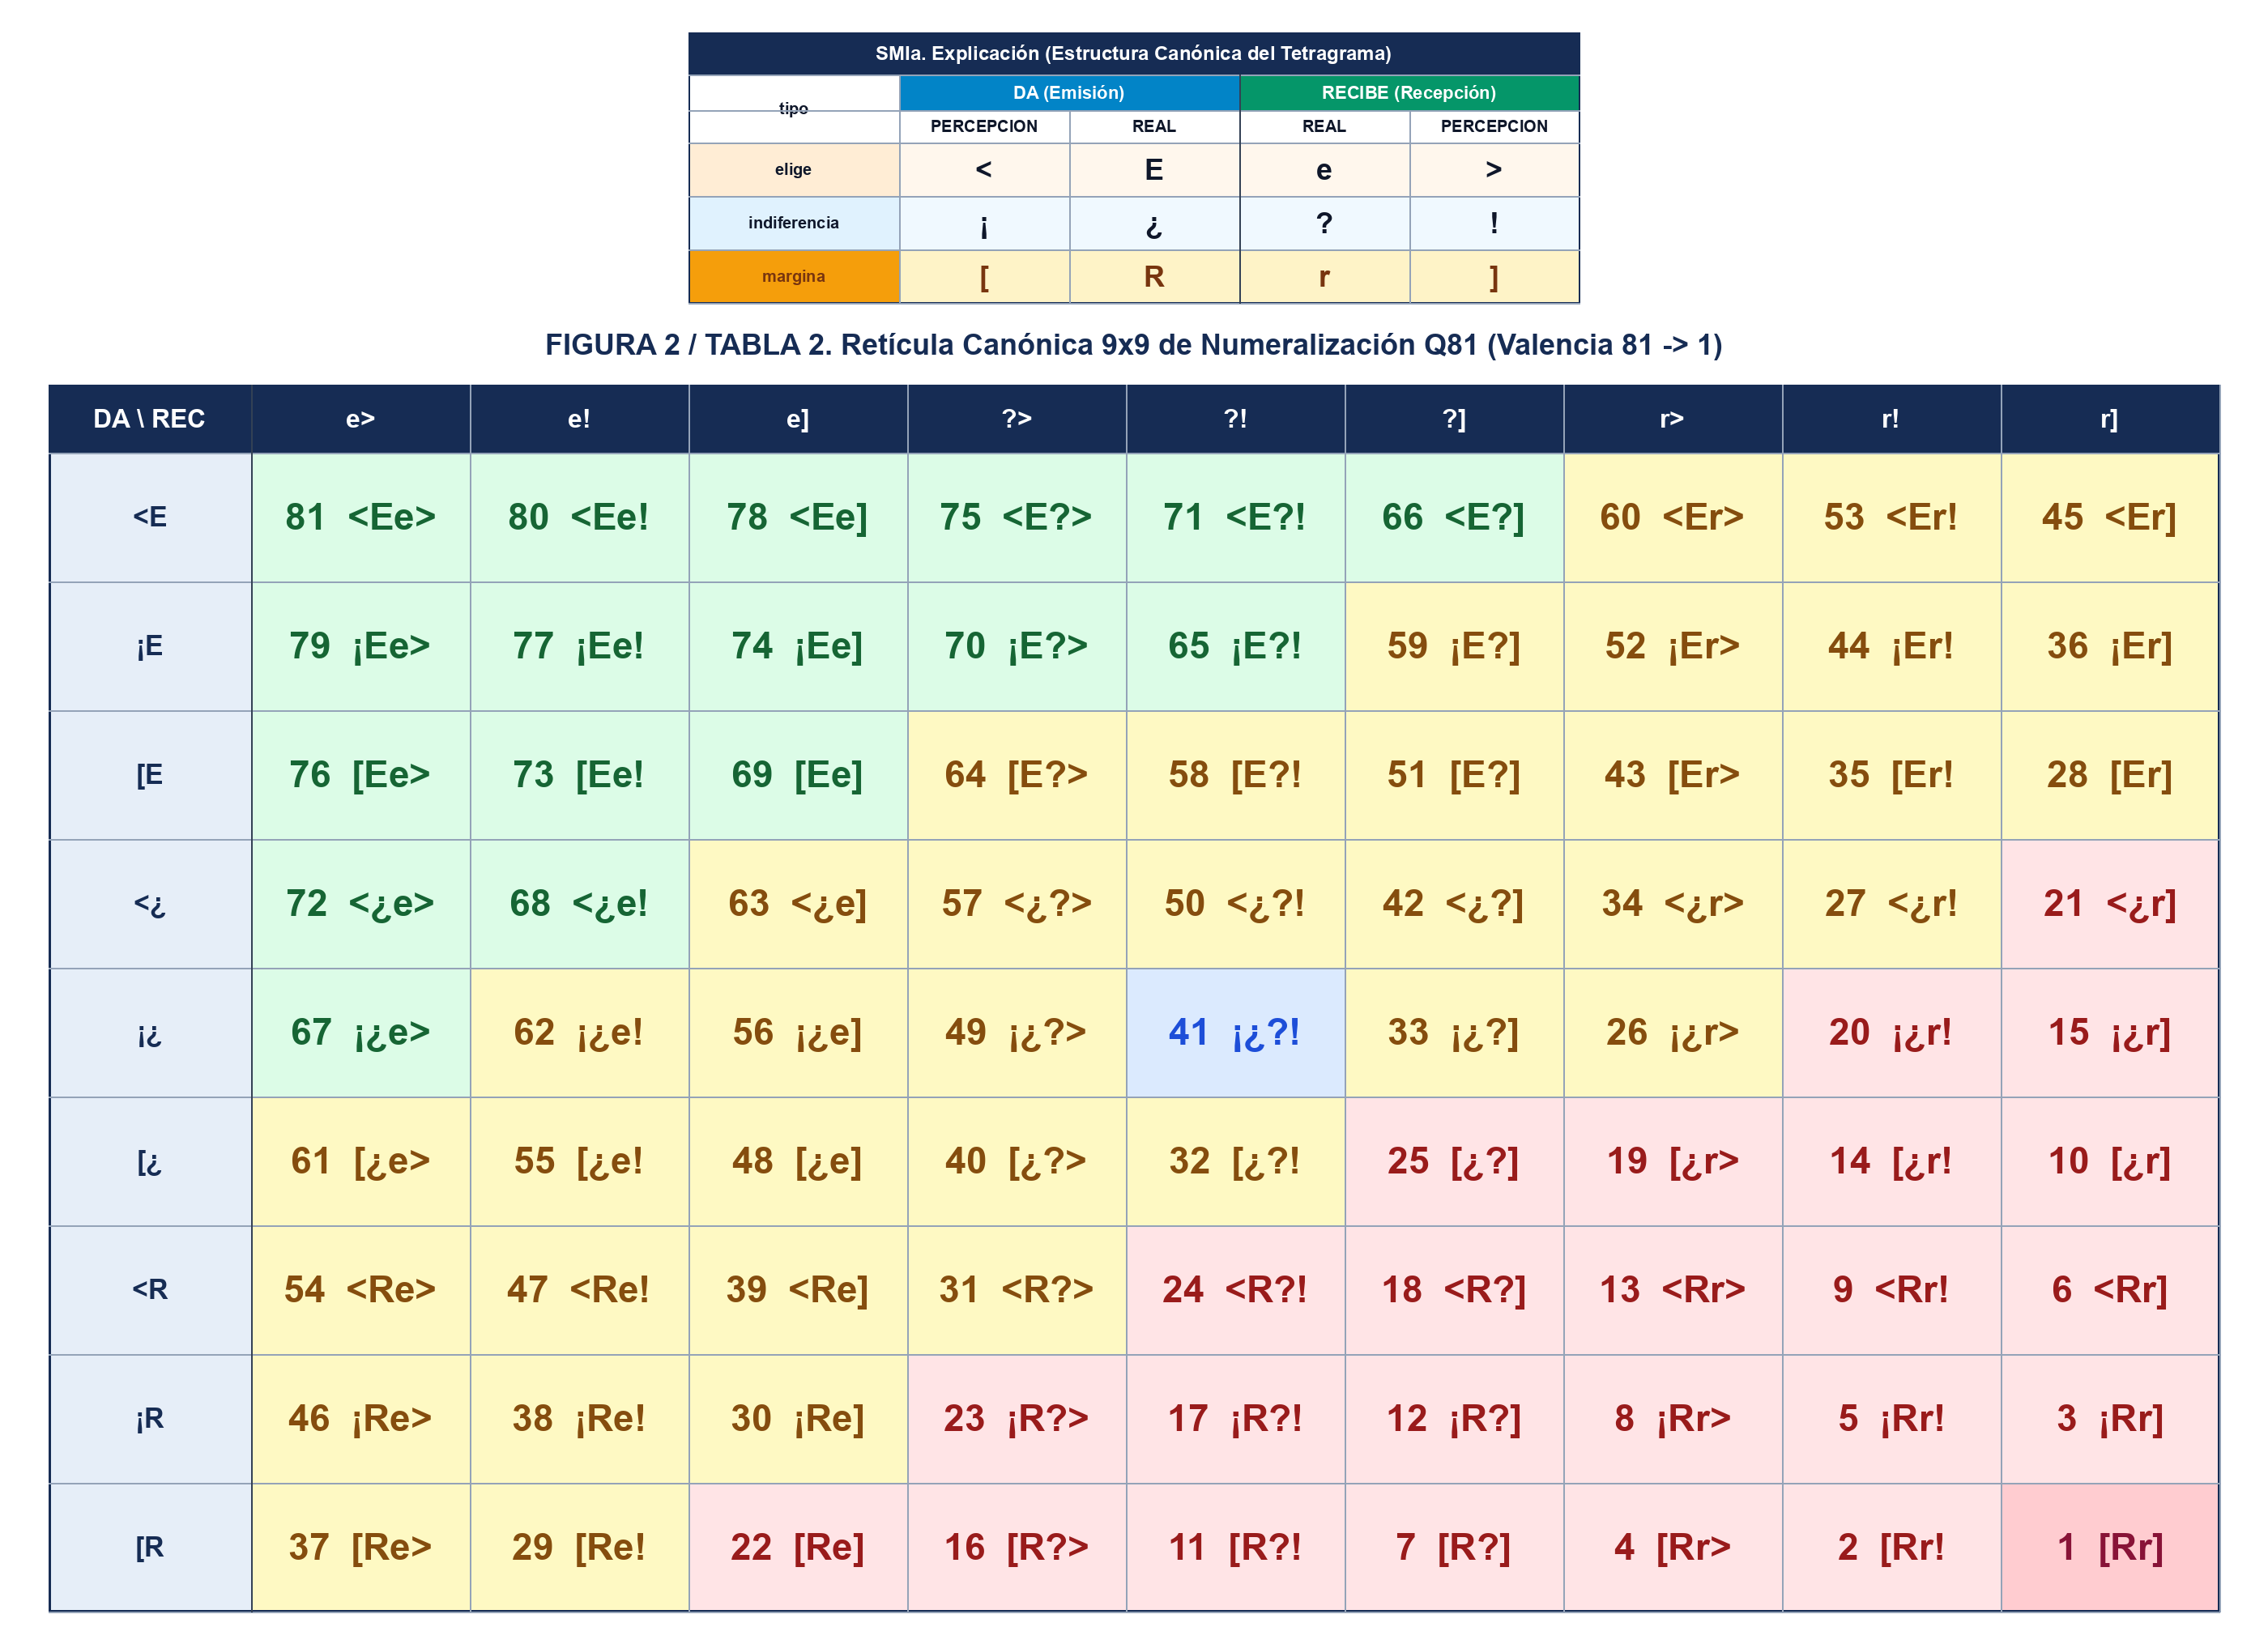Click the cell '24 <R?!'
This screenshot has width=2268, height=1644.
click(1235, 1290)
